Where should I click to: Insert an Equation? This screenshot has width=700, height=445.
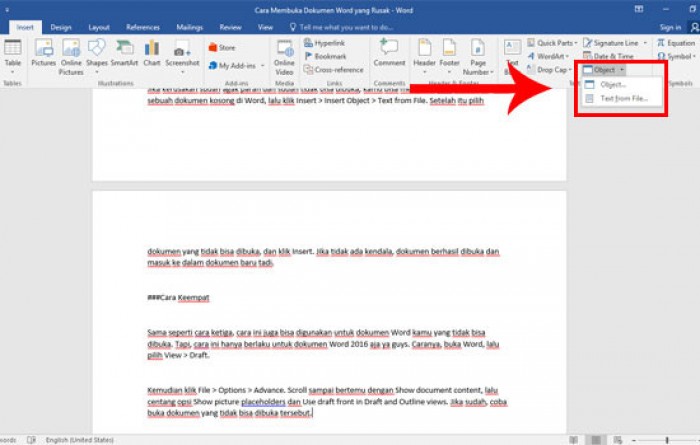pyautogui.click(x=676, y=43)
